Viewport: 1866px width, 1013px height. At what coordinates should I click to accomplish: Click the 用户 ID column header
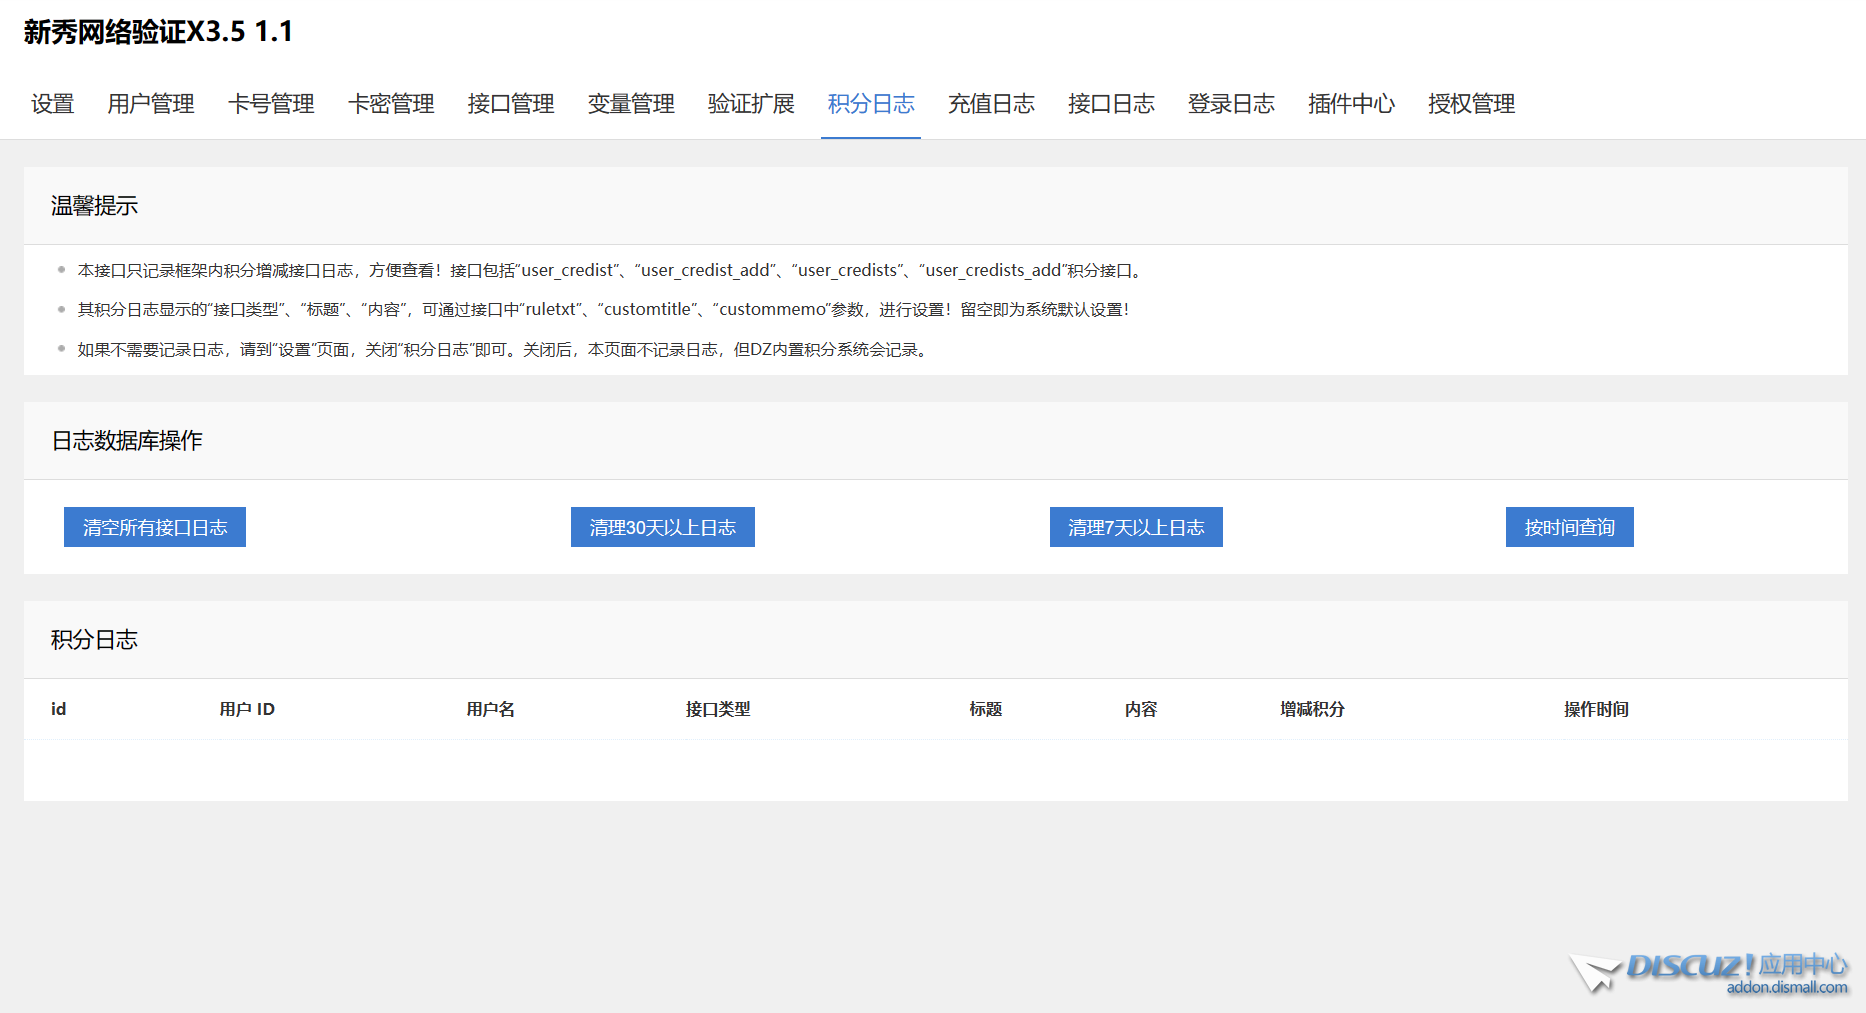[247, 709]
